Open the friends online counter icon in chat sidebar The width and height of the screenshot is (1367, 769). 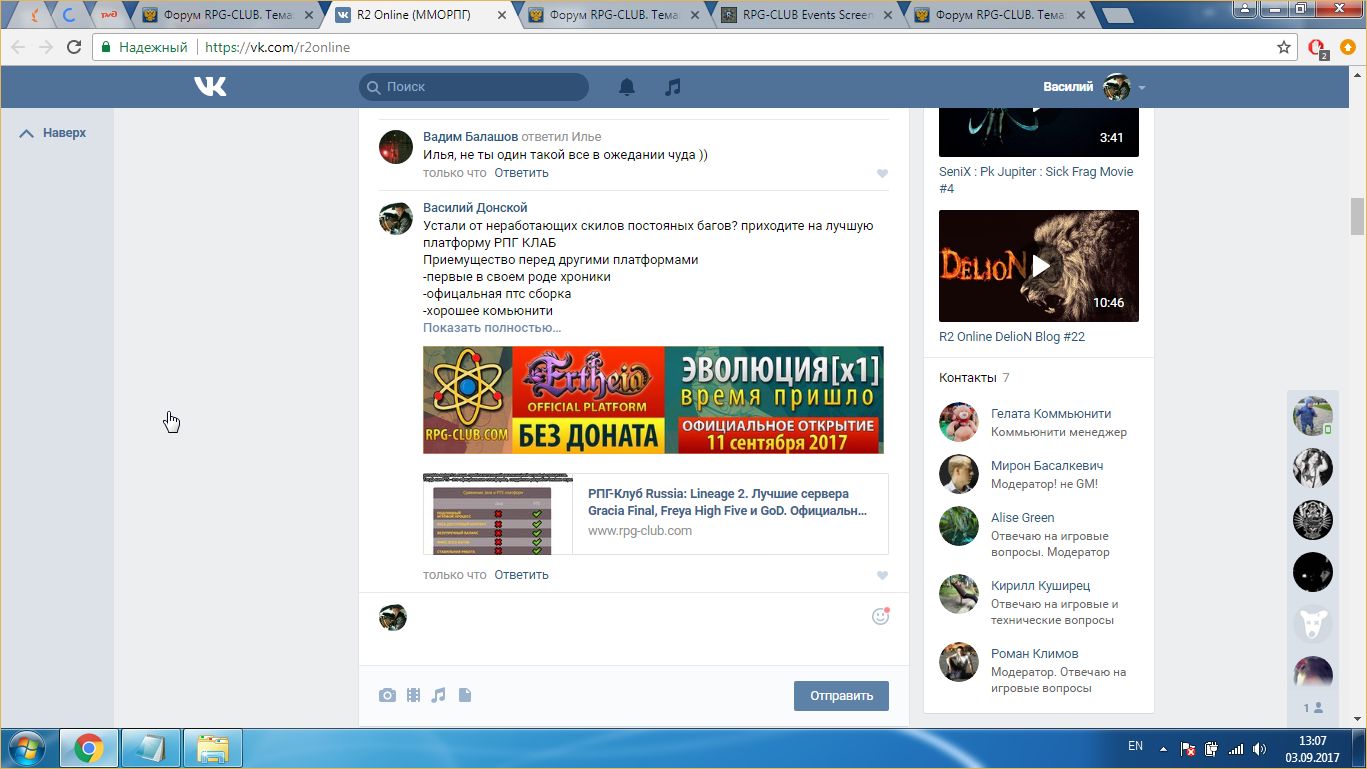click(1313, 708)
